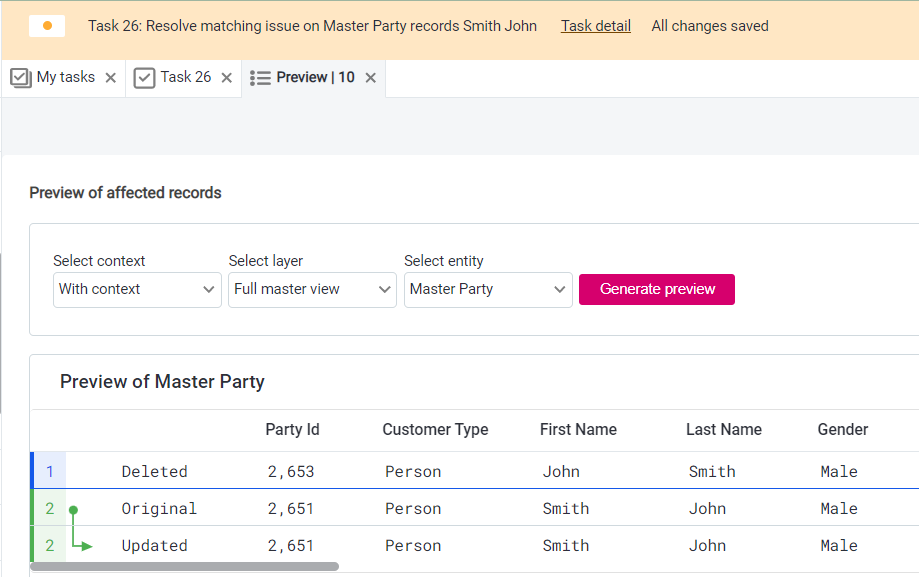Screen dimensions: 919x577
Task: Open the Select context dropdown
Action: point(137,289)
